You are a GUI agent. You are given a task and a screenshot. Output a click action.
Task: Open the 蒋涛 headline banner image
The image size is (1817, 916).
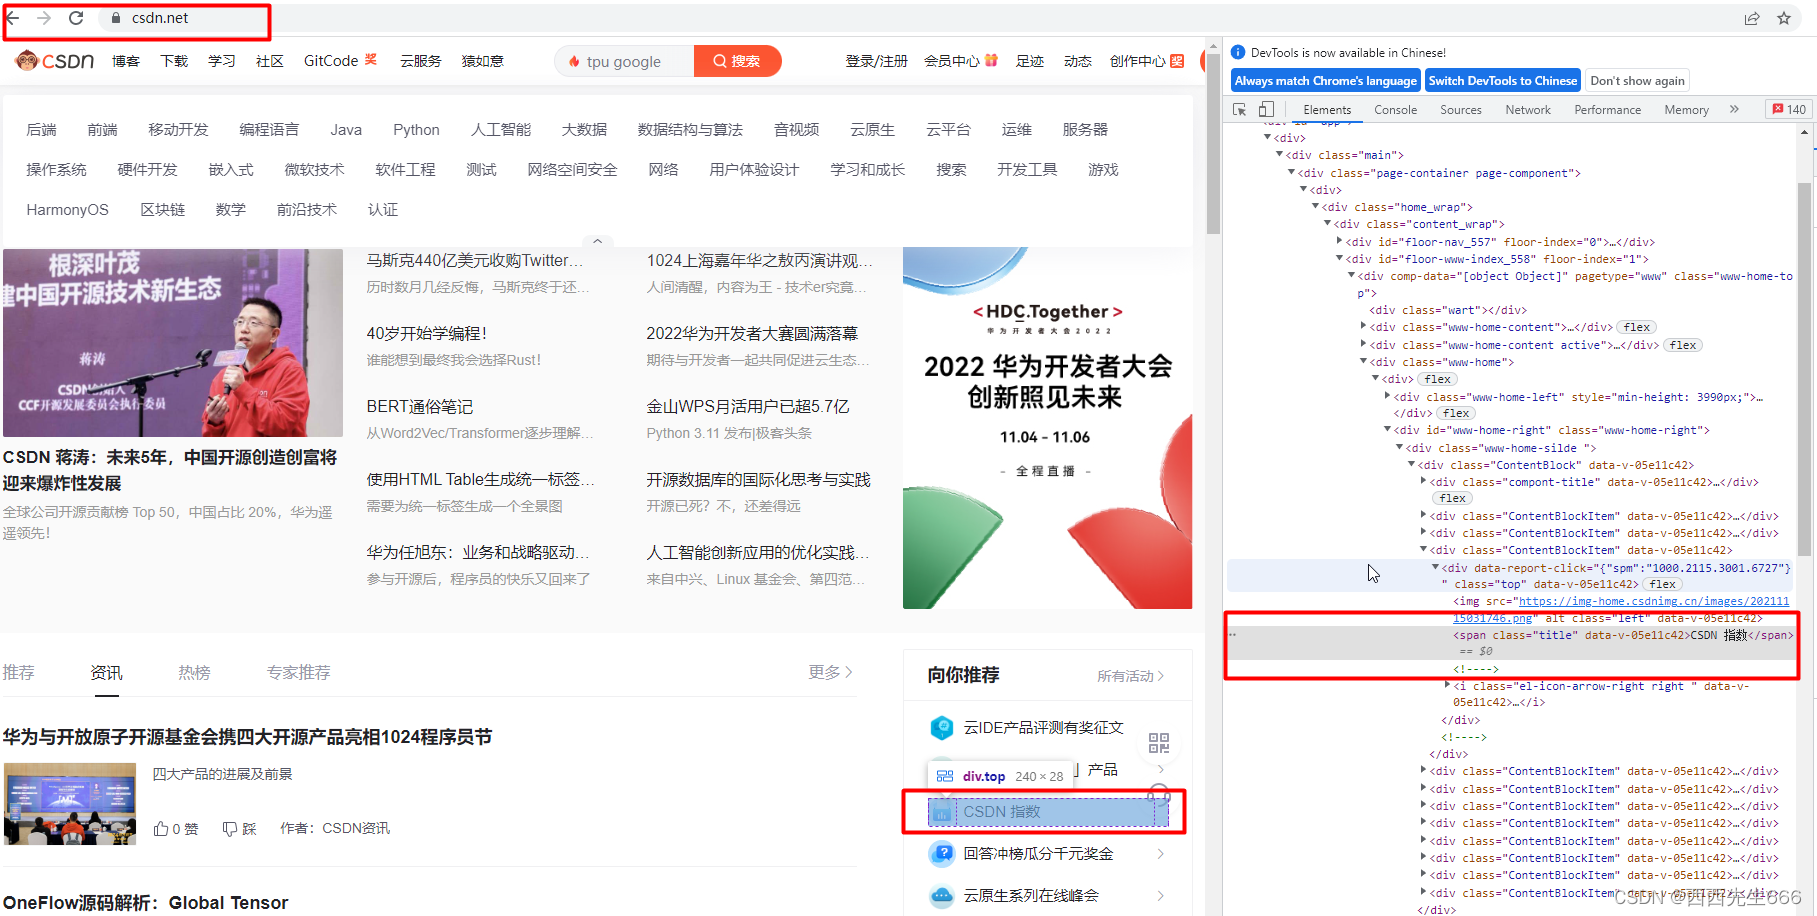tap(173, 343)
